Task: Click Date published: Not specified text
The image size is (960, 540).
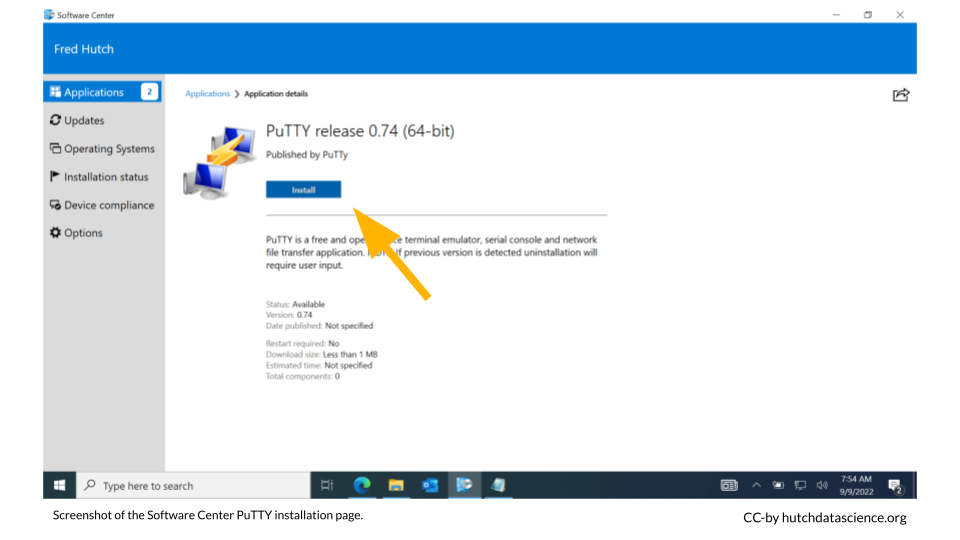Action: (319, 326)
